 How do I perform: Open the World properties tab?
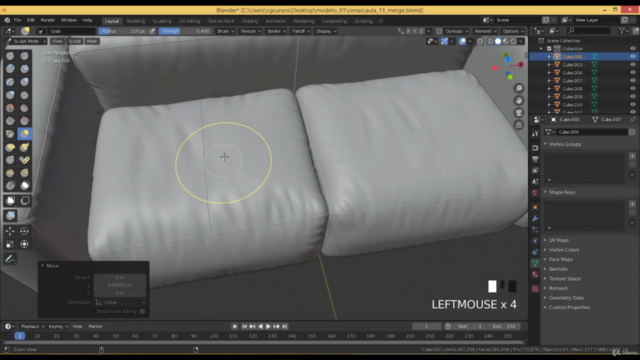(535, 193)
